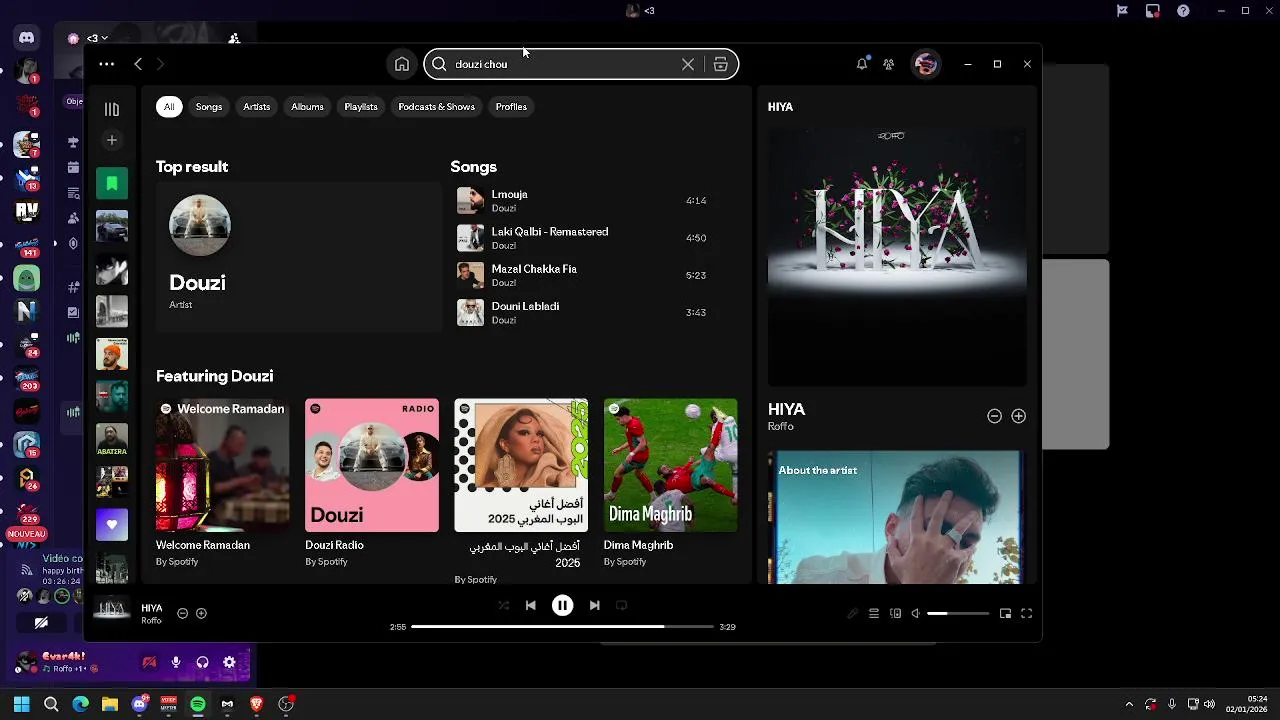Toggle the play queue panel
The width and height of the screenshot is (1280, 720).
pos(874,613)
